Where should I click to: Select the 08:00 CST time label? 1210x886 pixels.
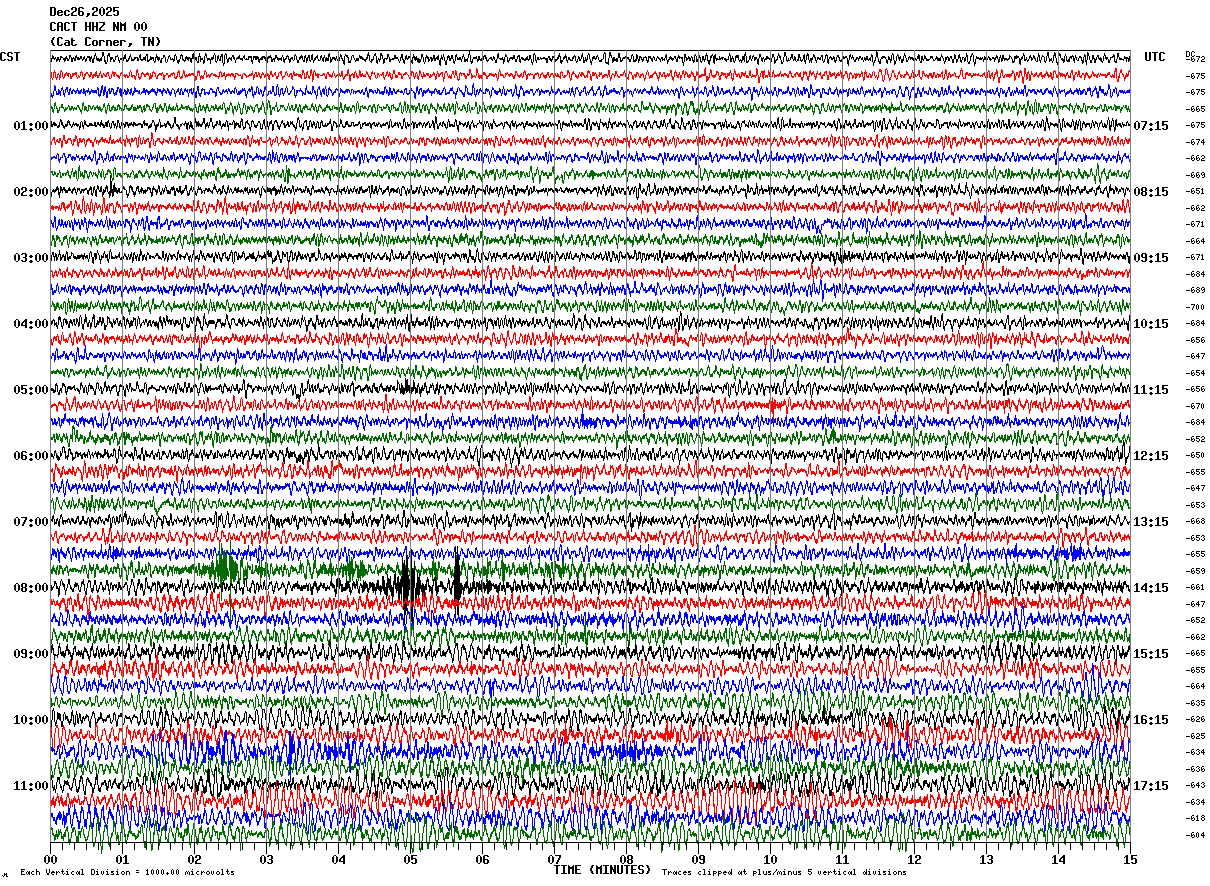coord(31,588)
